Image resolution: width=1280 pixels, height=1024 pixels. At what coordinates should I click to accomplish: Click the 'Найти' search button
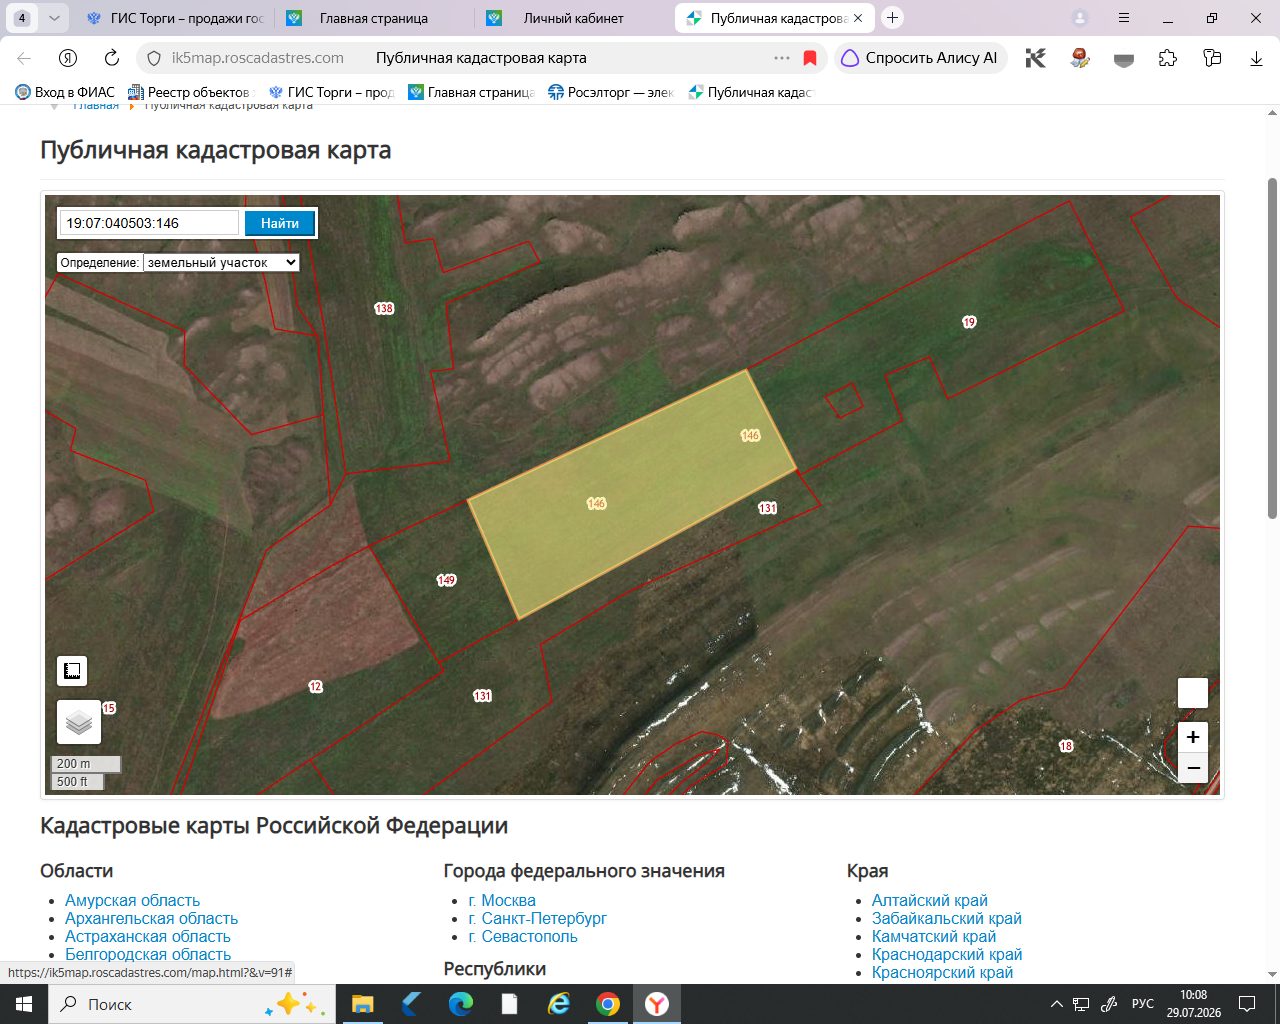(x=280, y=223)
